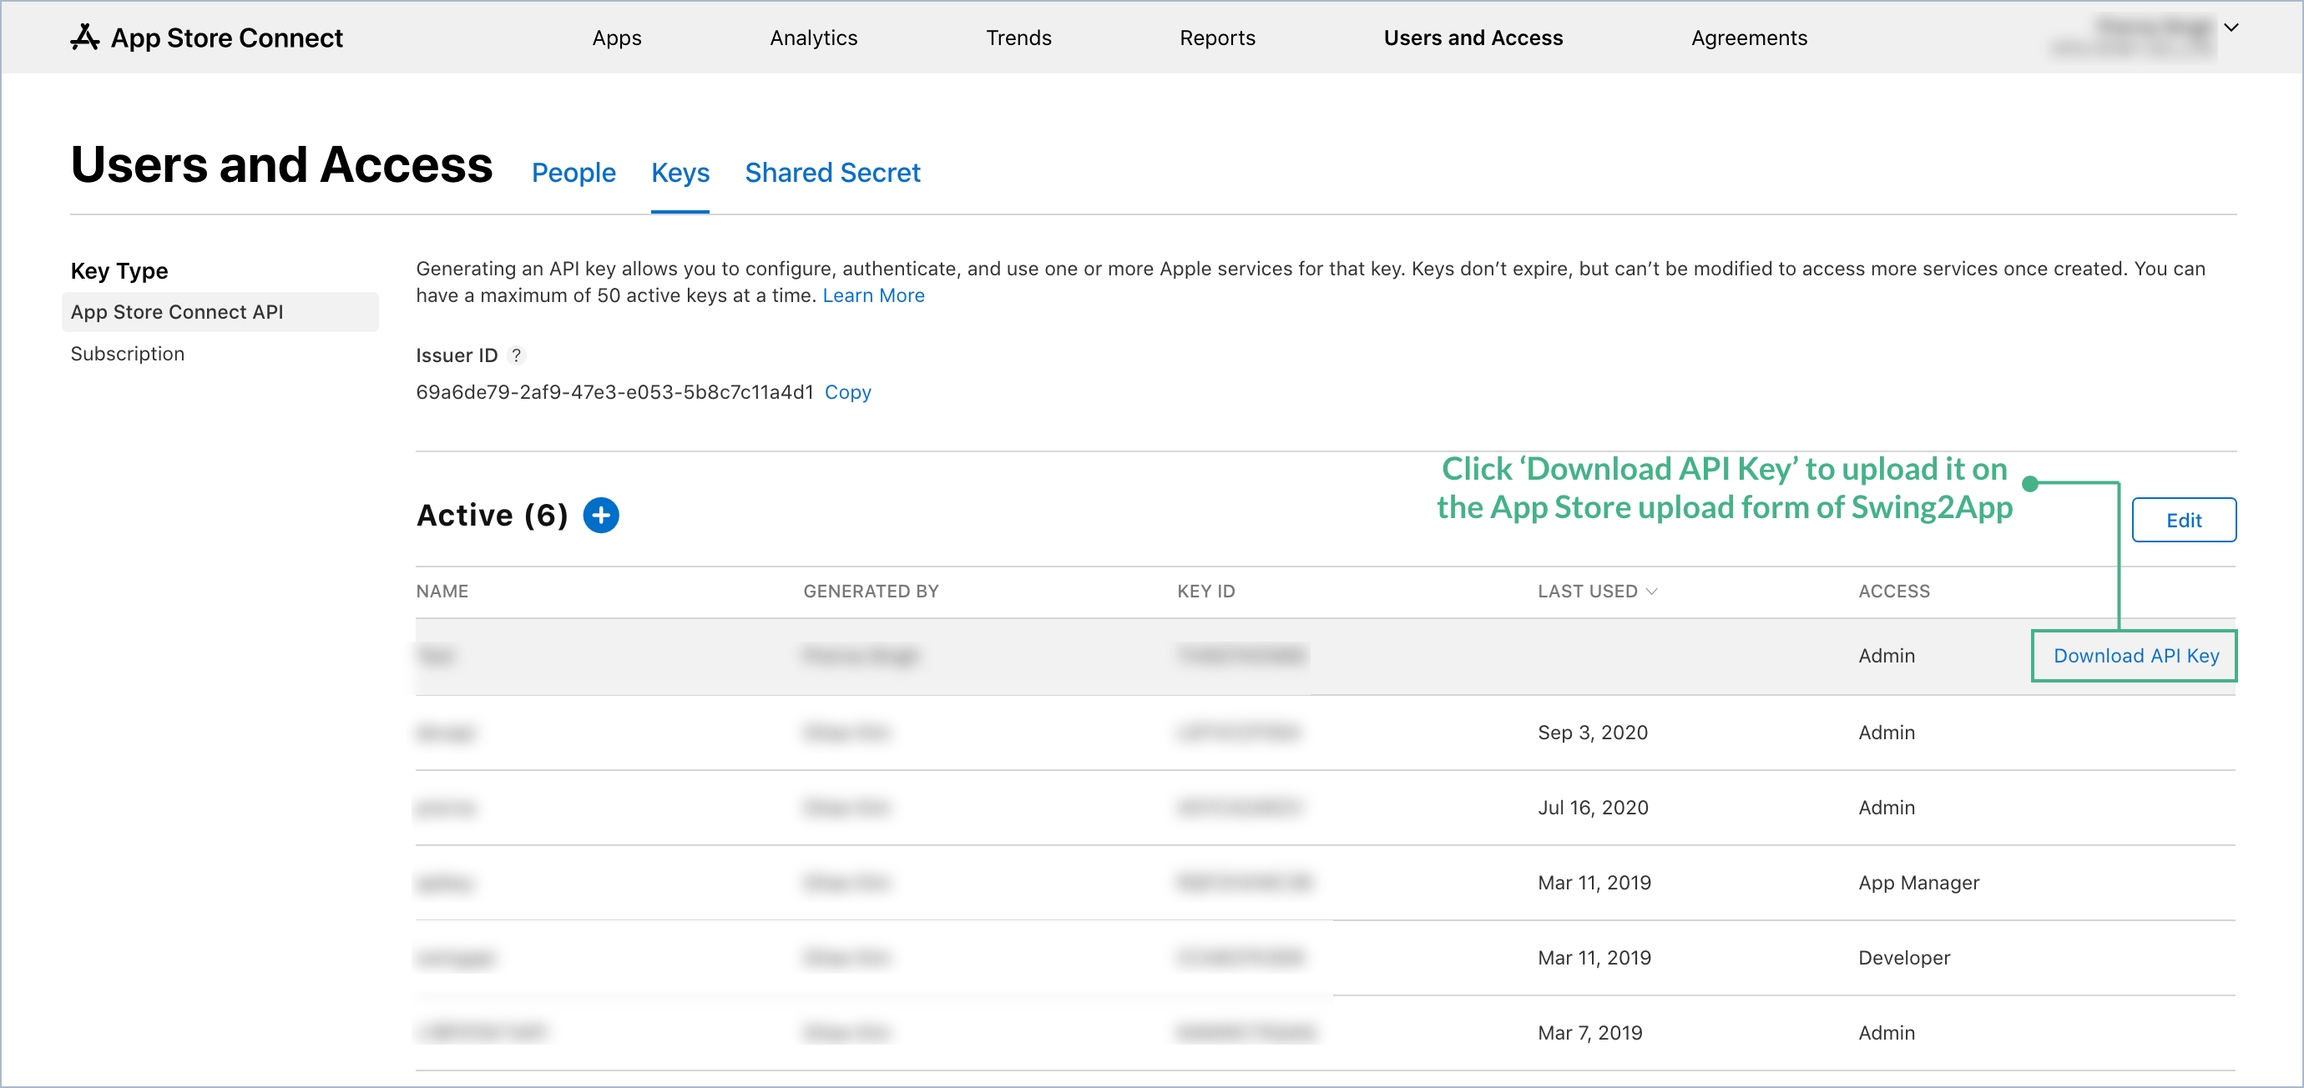Select App Store Connect API key type

(x=220, y=312)
